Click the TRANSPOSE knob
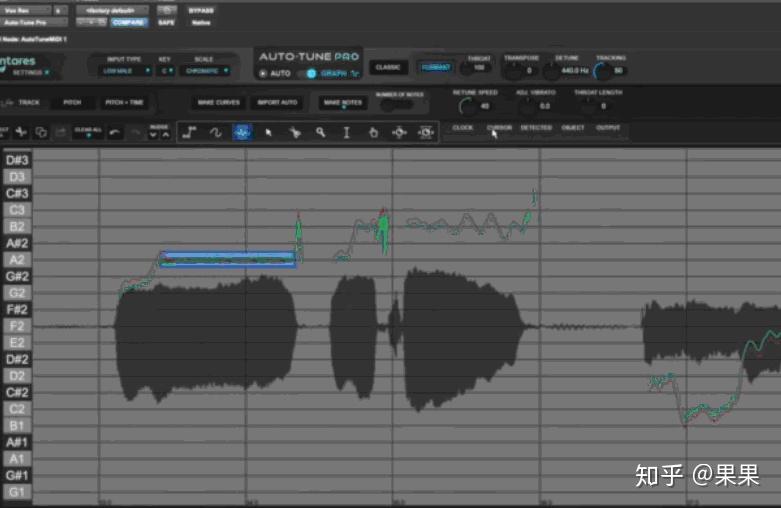 click(512, 71)
